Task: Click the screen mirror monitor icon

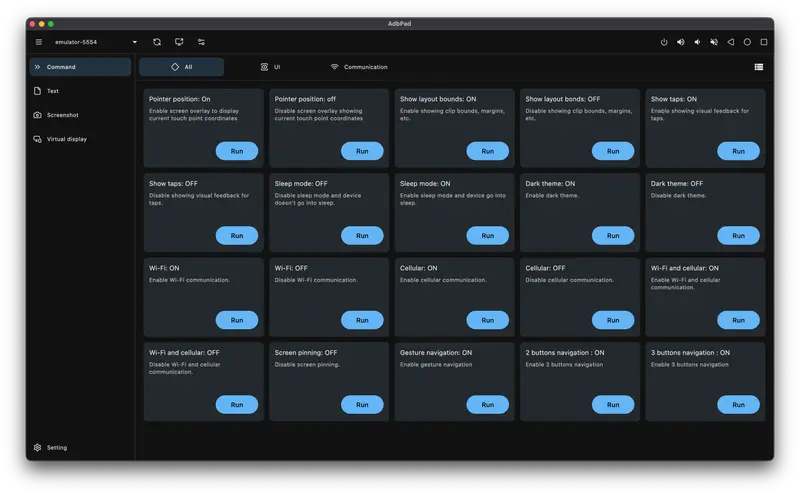Action: click(179, 42)
